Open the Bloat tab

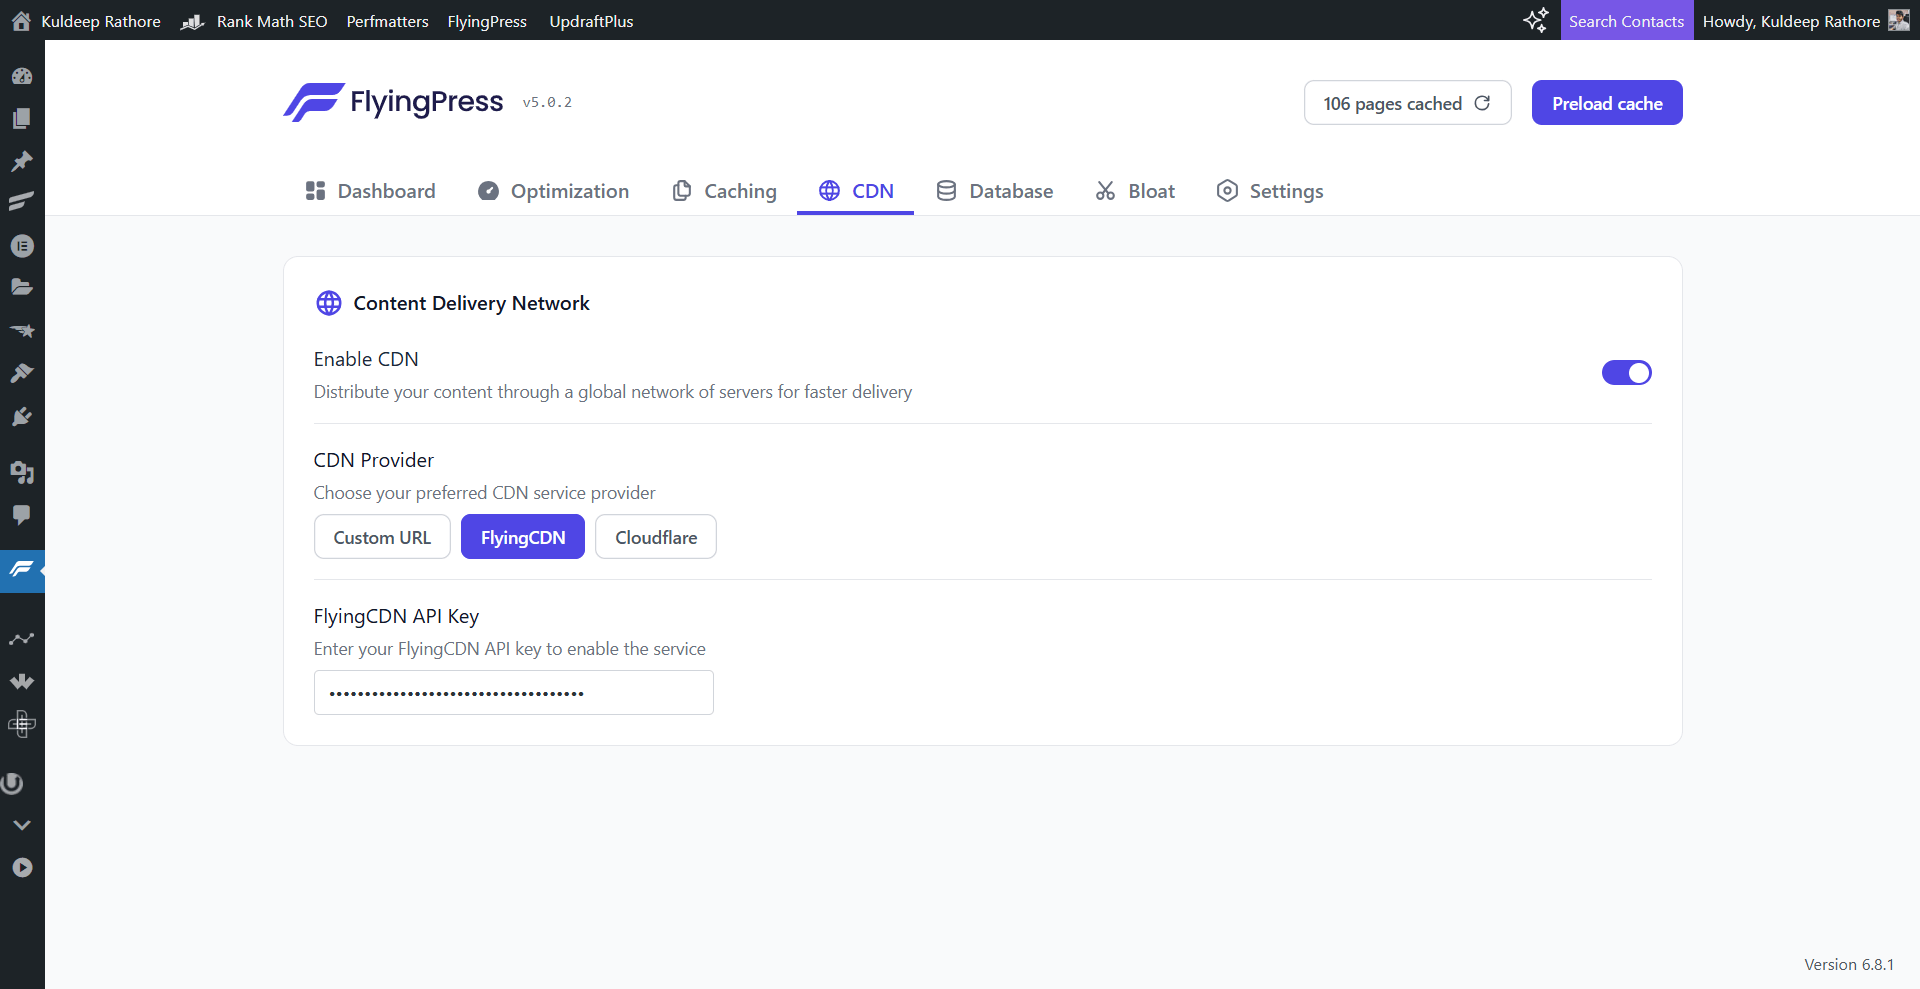(1134, 190)
